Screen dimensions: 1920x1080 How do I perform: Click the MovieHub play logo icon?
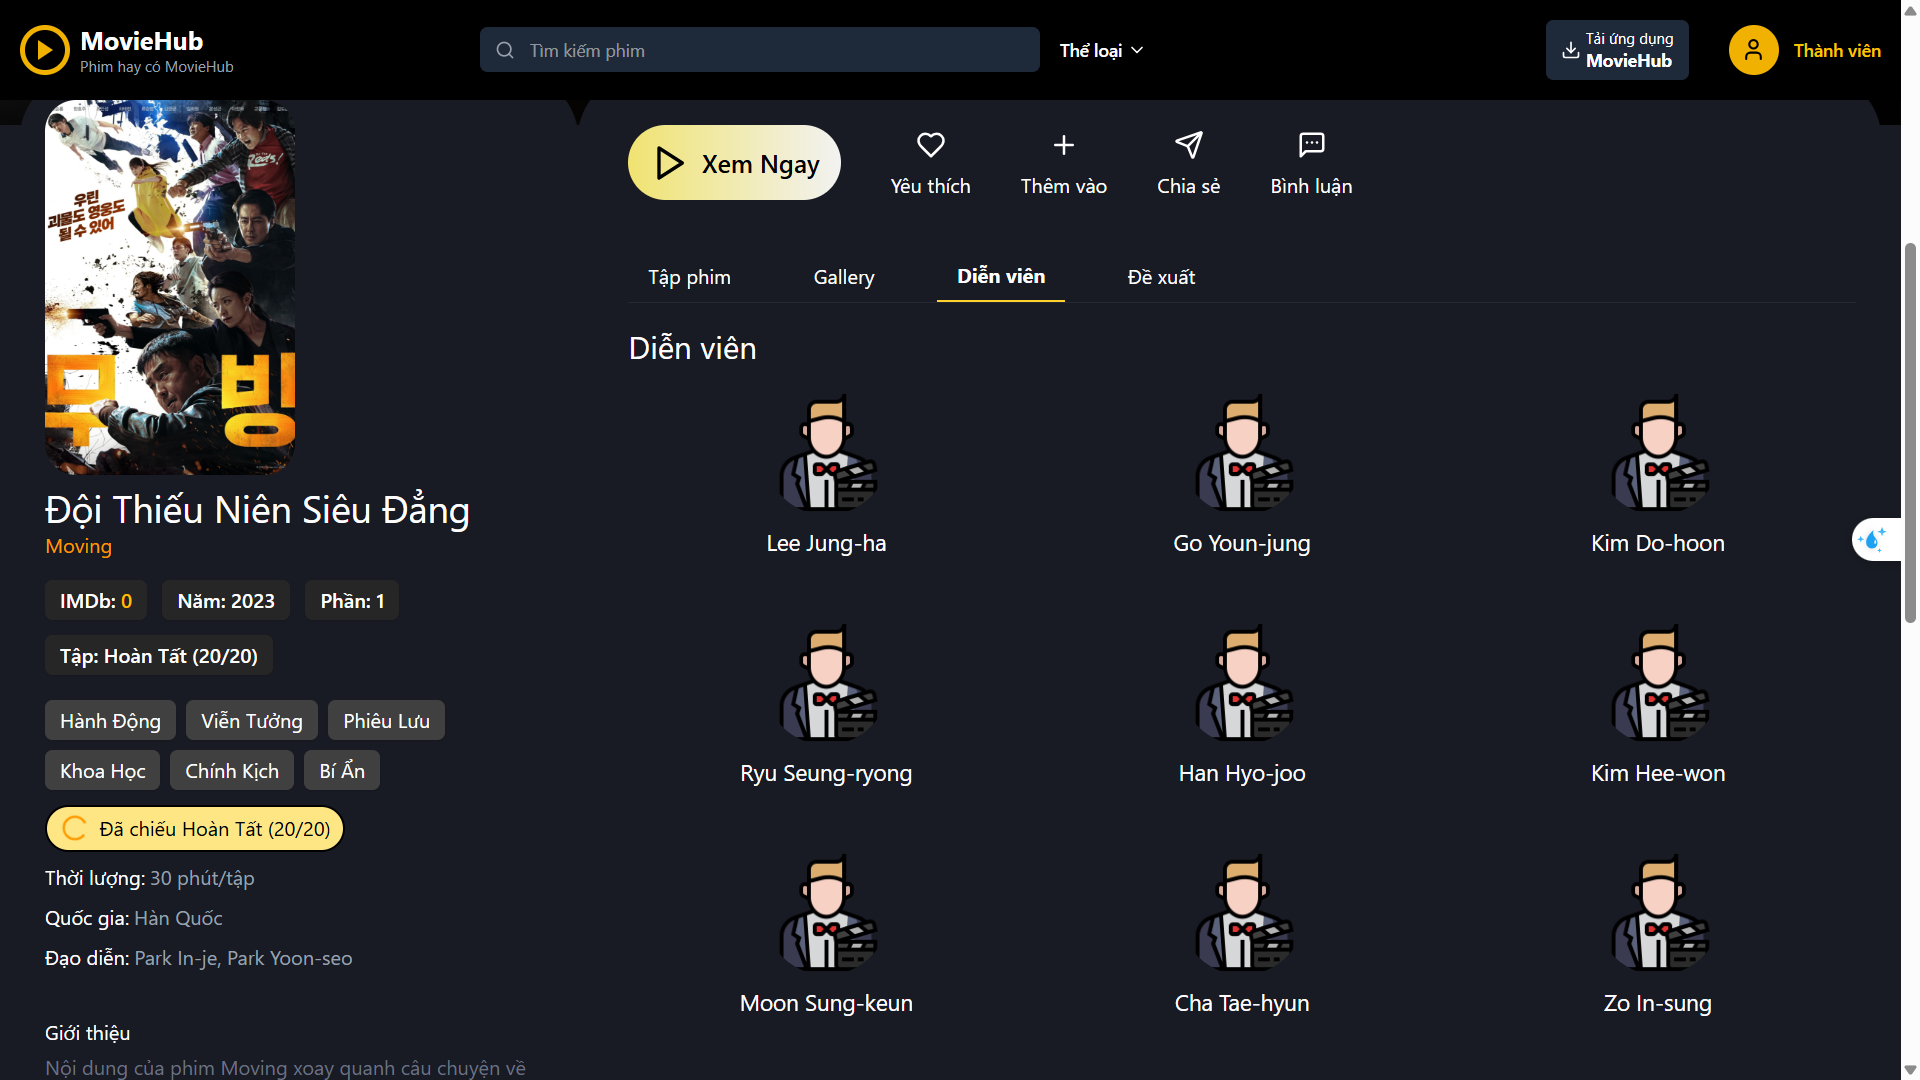pyautogui.click(x=44, y=50)
